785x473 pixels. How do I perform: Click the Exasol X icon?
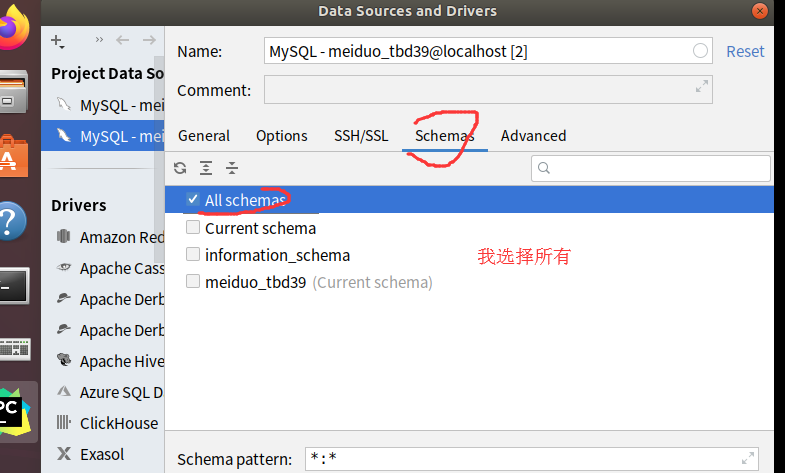pos(64,453)
